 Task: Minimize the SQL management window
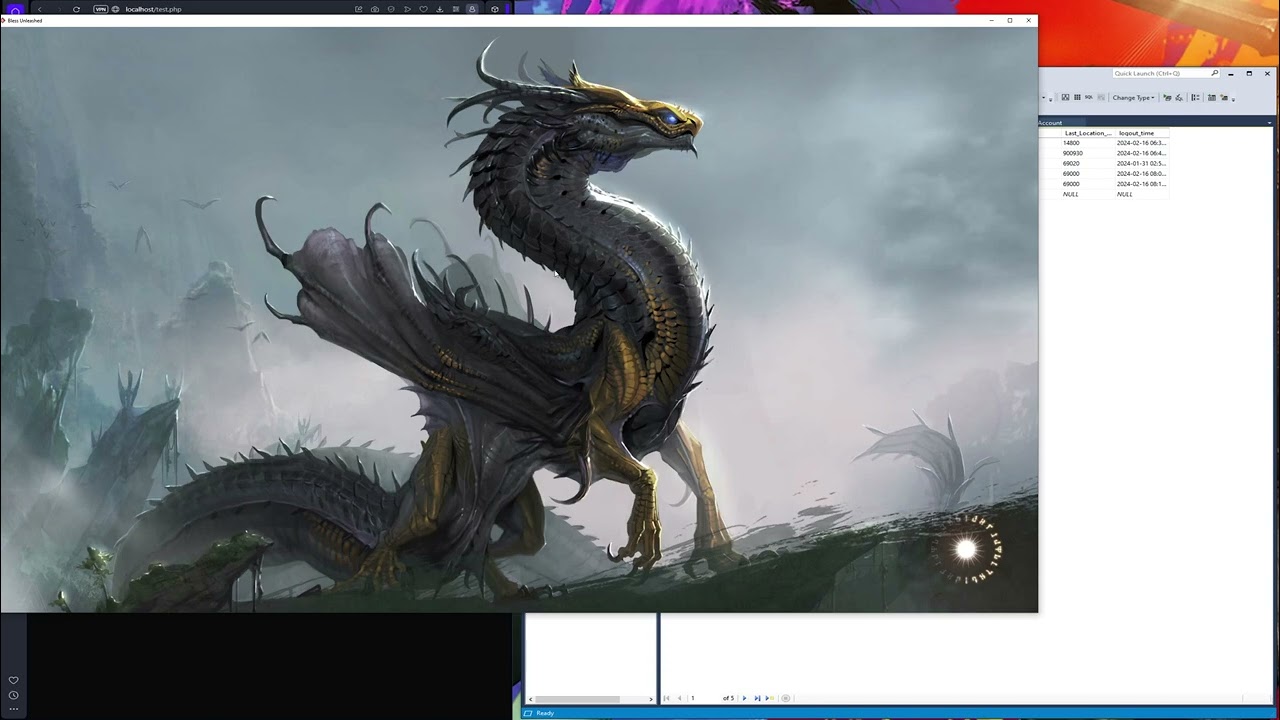(x=1230, y=73)
